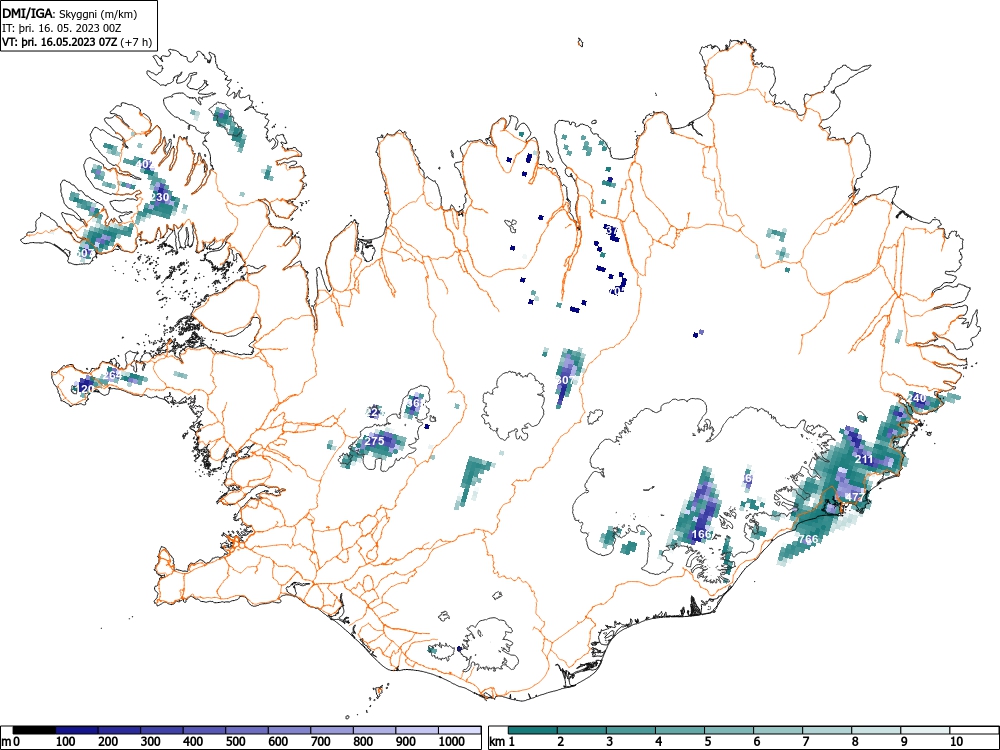Click the "7" label on the kilometer scale
Viewport: 1000px width, 750px height.
point(805,742)
